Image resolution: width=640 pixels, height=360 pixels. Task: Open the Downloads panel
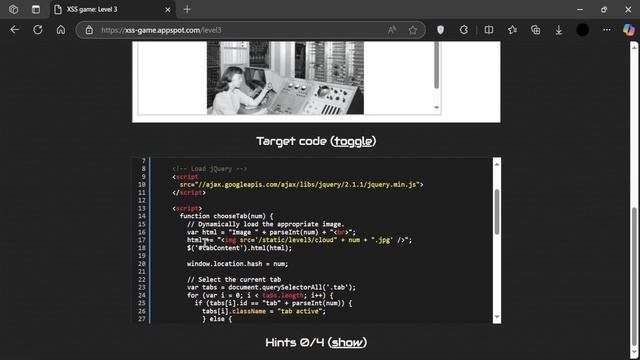559,30
